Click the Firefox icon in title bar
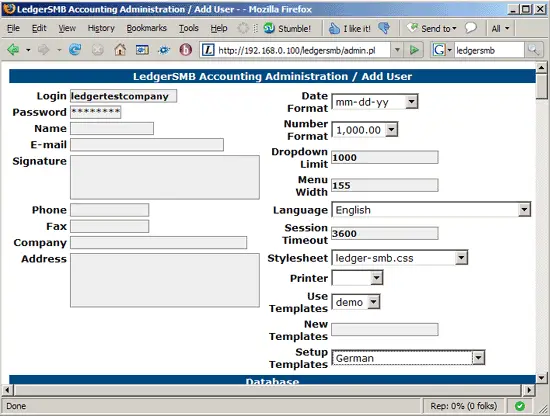This screenshot has height=416, width=550. click(9, 9)
